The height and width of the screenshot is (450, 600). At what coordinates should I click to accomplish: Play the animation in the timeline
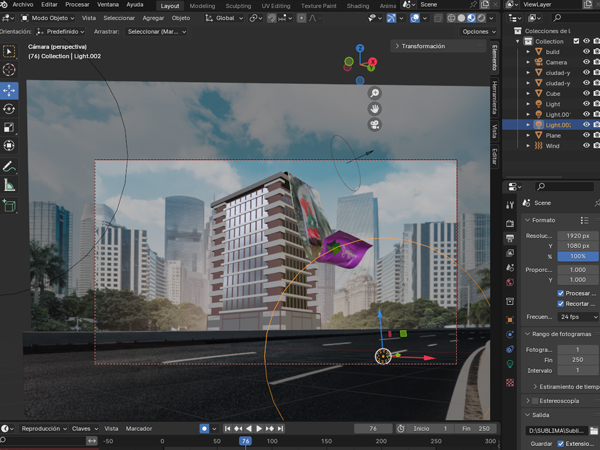(x=259, y=428)
